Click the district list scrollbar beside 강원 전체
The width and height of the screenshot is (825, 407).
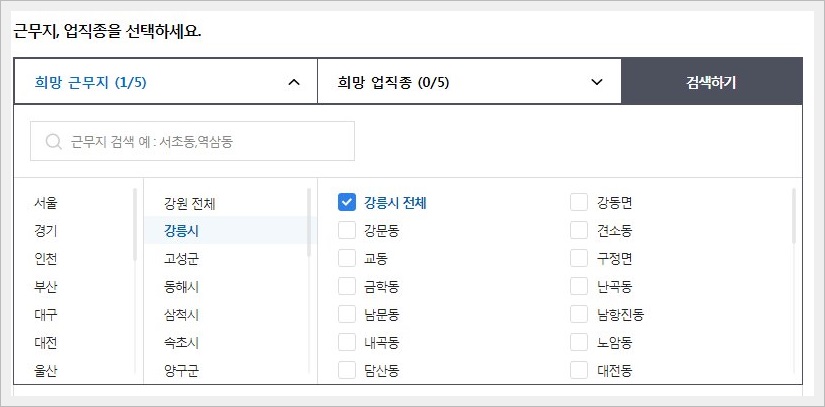(309, 222)
